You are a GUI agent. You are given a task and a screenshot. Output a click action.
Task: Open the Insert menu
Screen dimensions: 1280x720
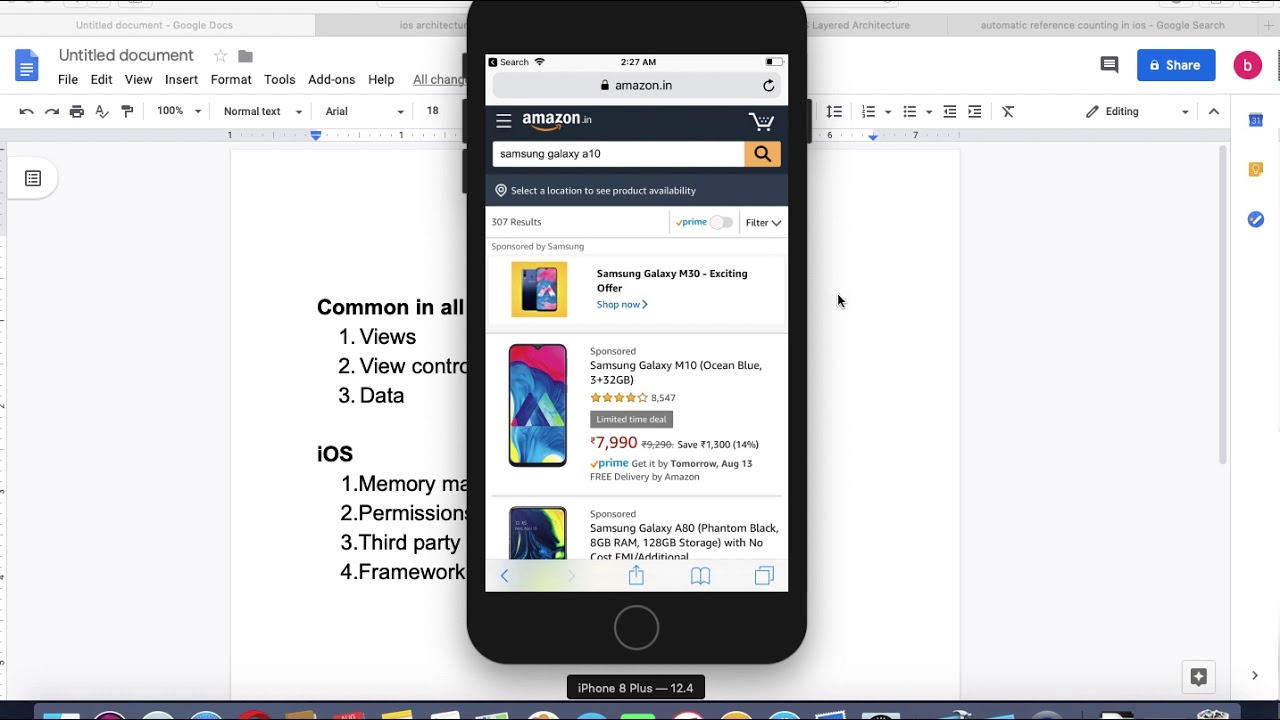click(x=181, y=80)
